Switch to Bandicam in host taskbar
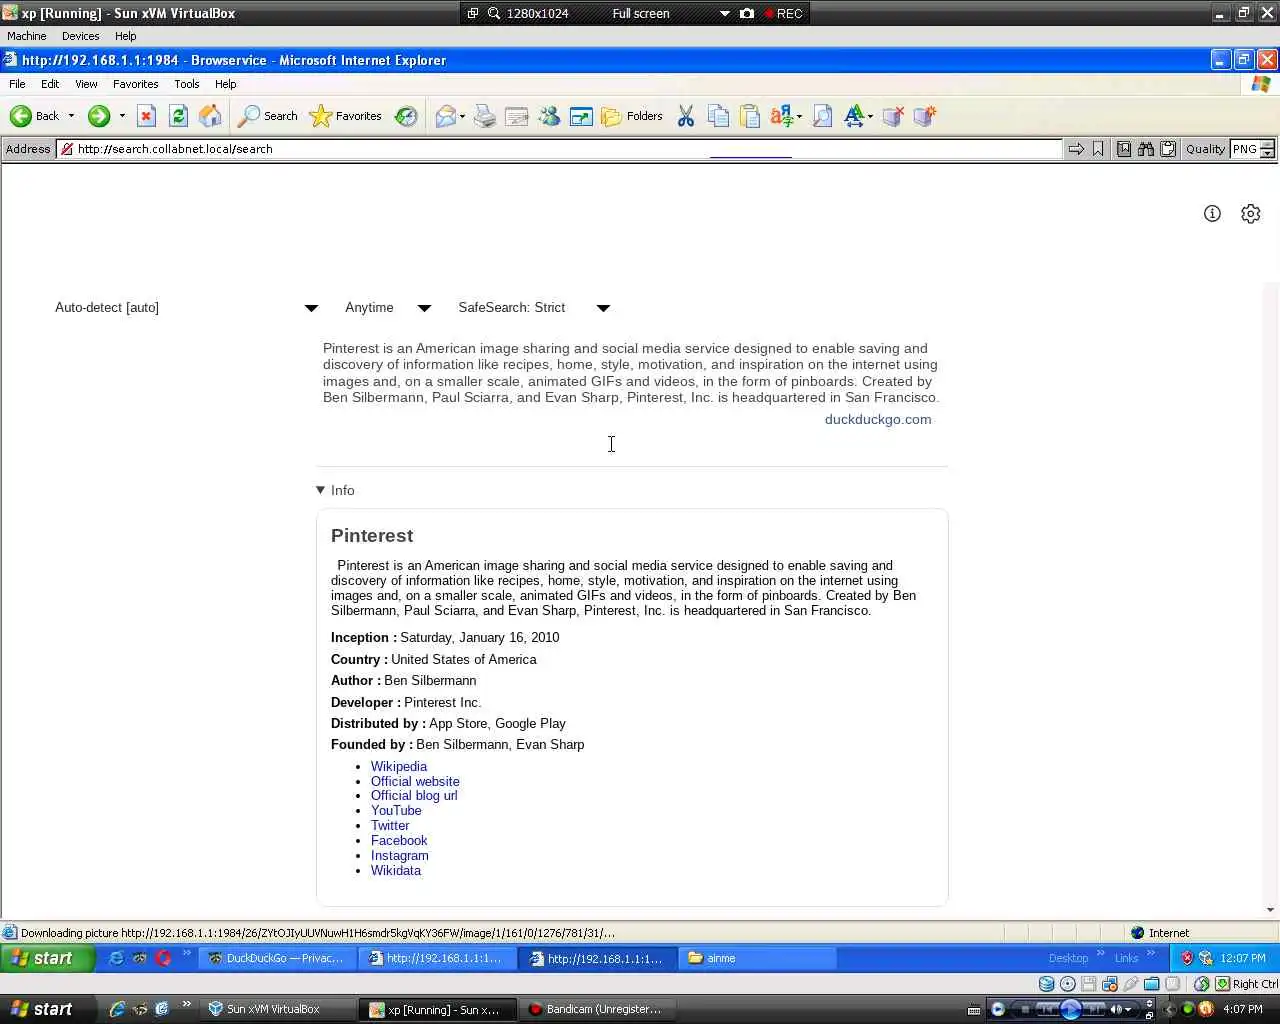Image resolution: width=1280 pixels, height=1024 pixels. 596,1009
